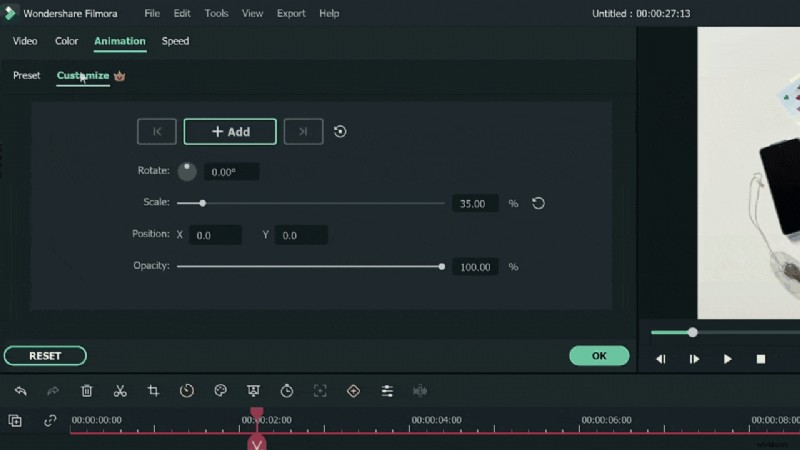Click the delete trash icon in timeline toolbar
The image size is (800, 450).
(x=87, y=391)
